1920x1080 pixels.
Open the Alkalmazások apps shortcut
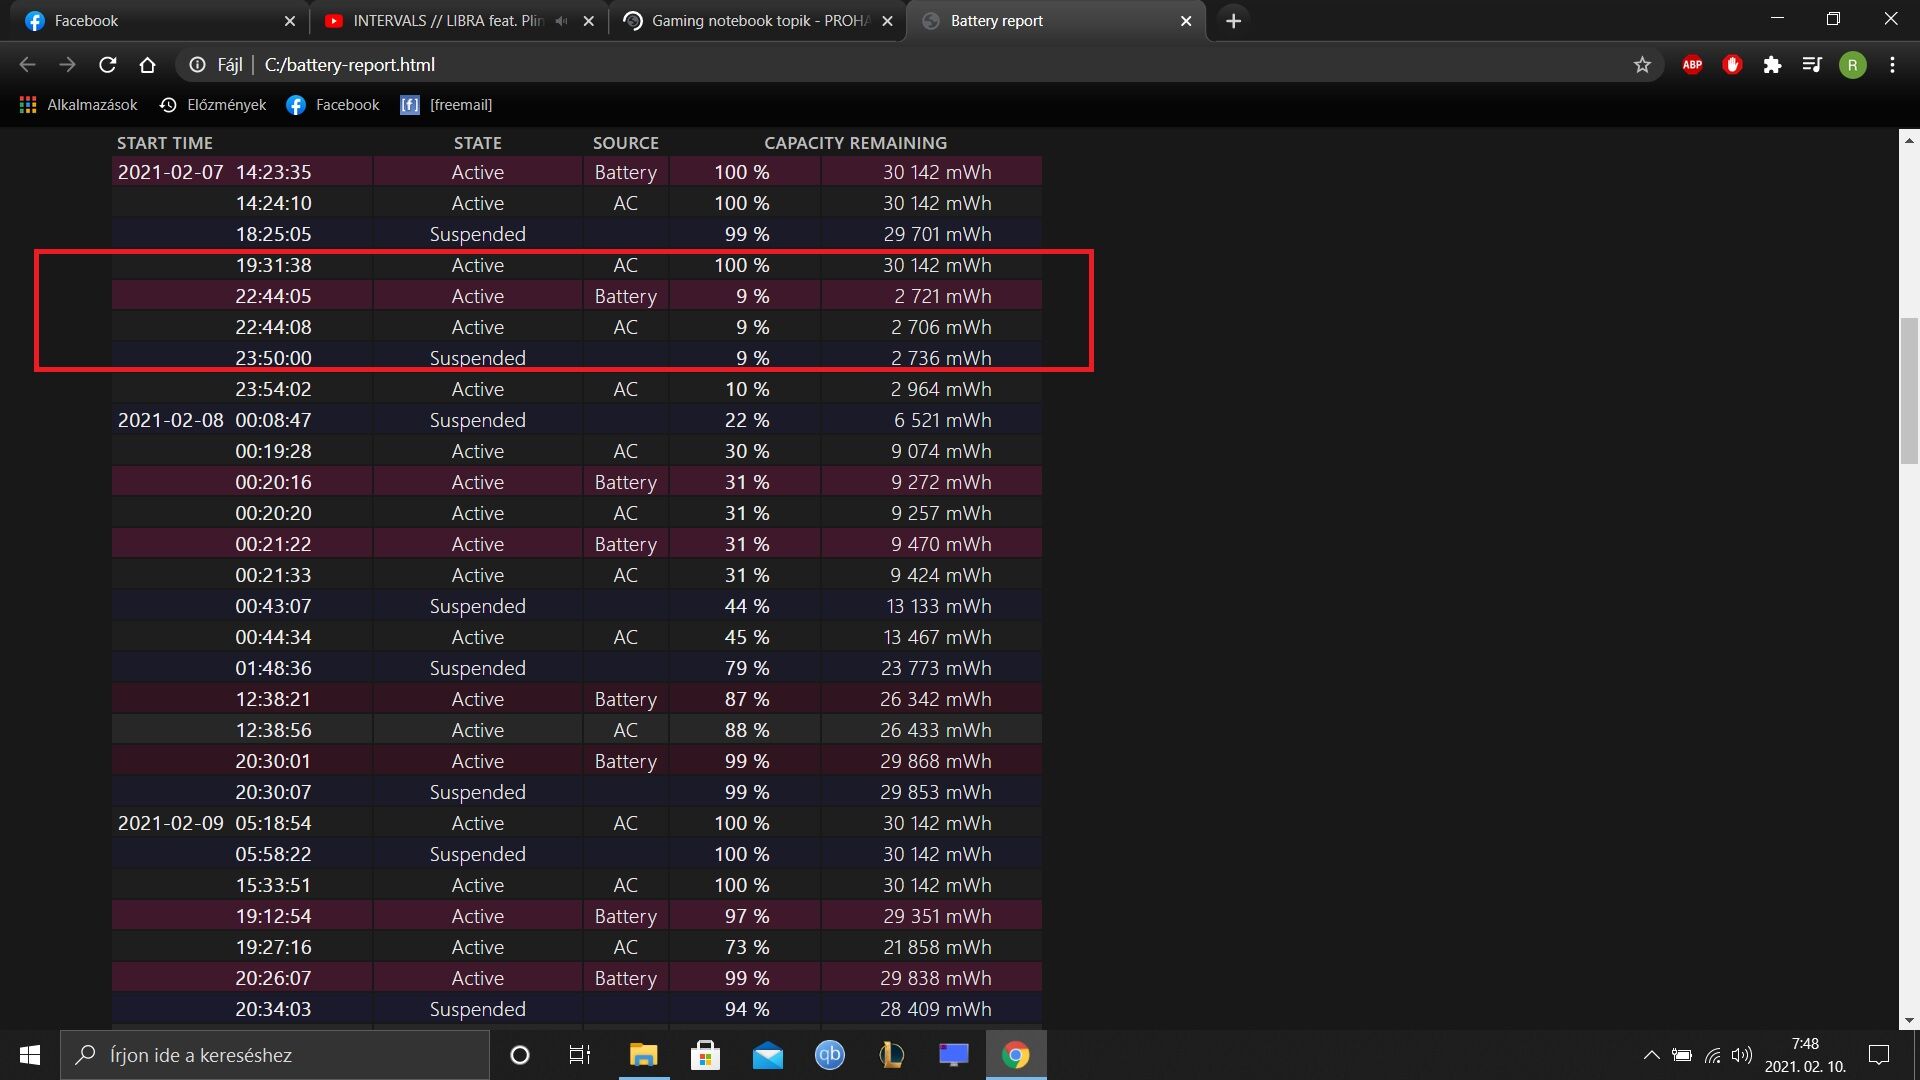78,105
